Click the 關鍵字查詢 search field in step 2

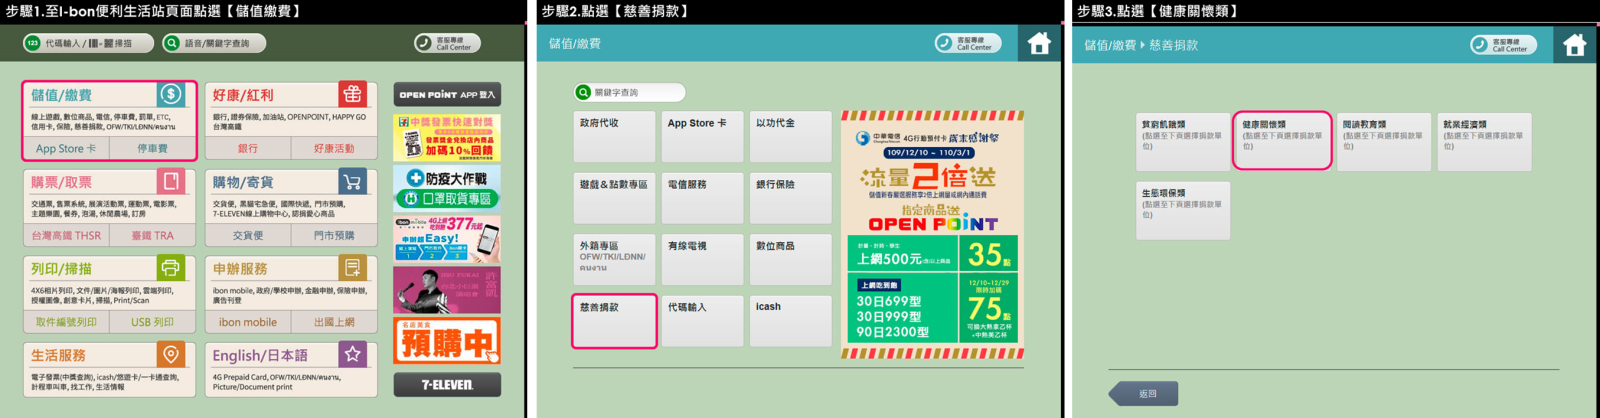(629, 92)
